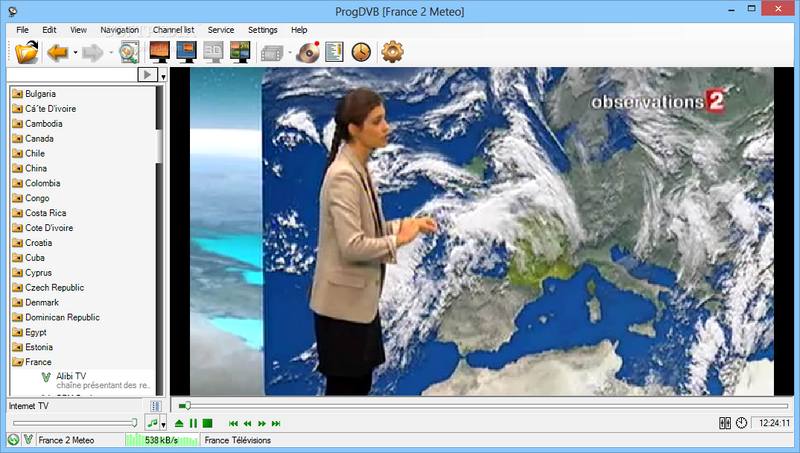Collapse the France folder

(18, 362)
